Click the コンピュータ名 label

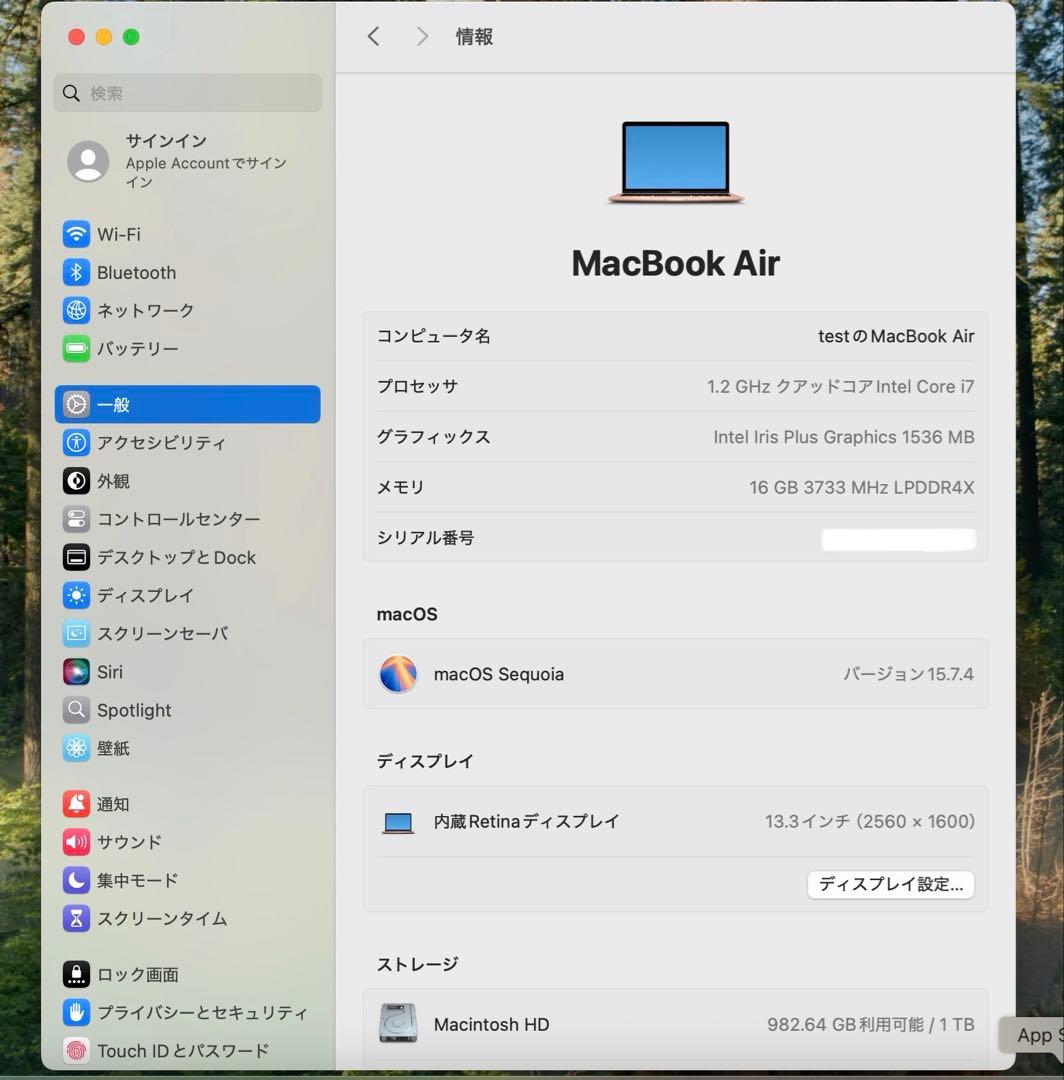pyautogui.click(x=433, y=336)
